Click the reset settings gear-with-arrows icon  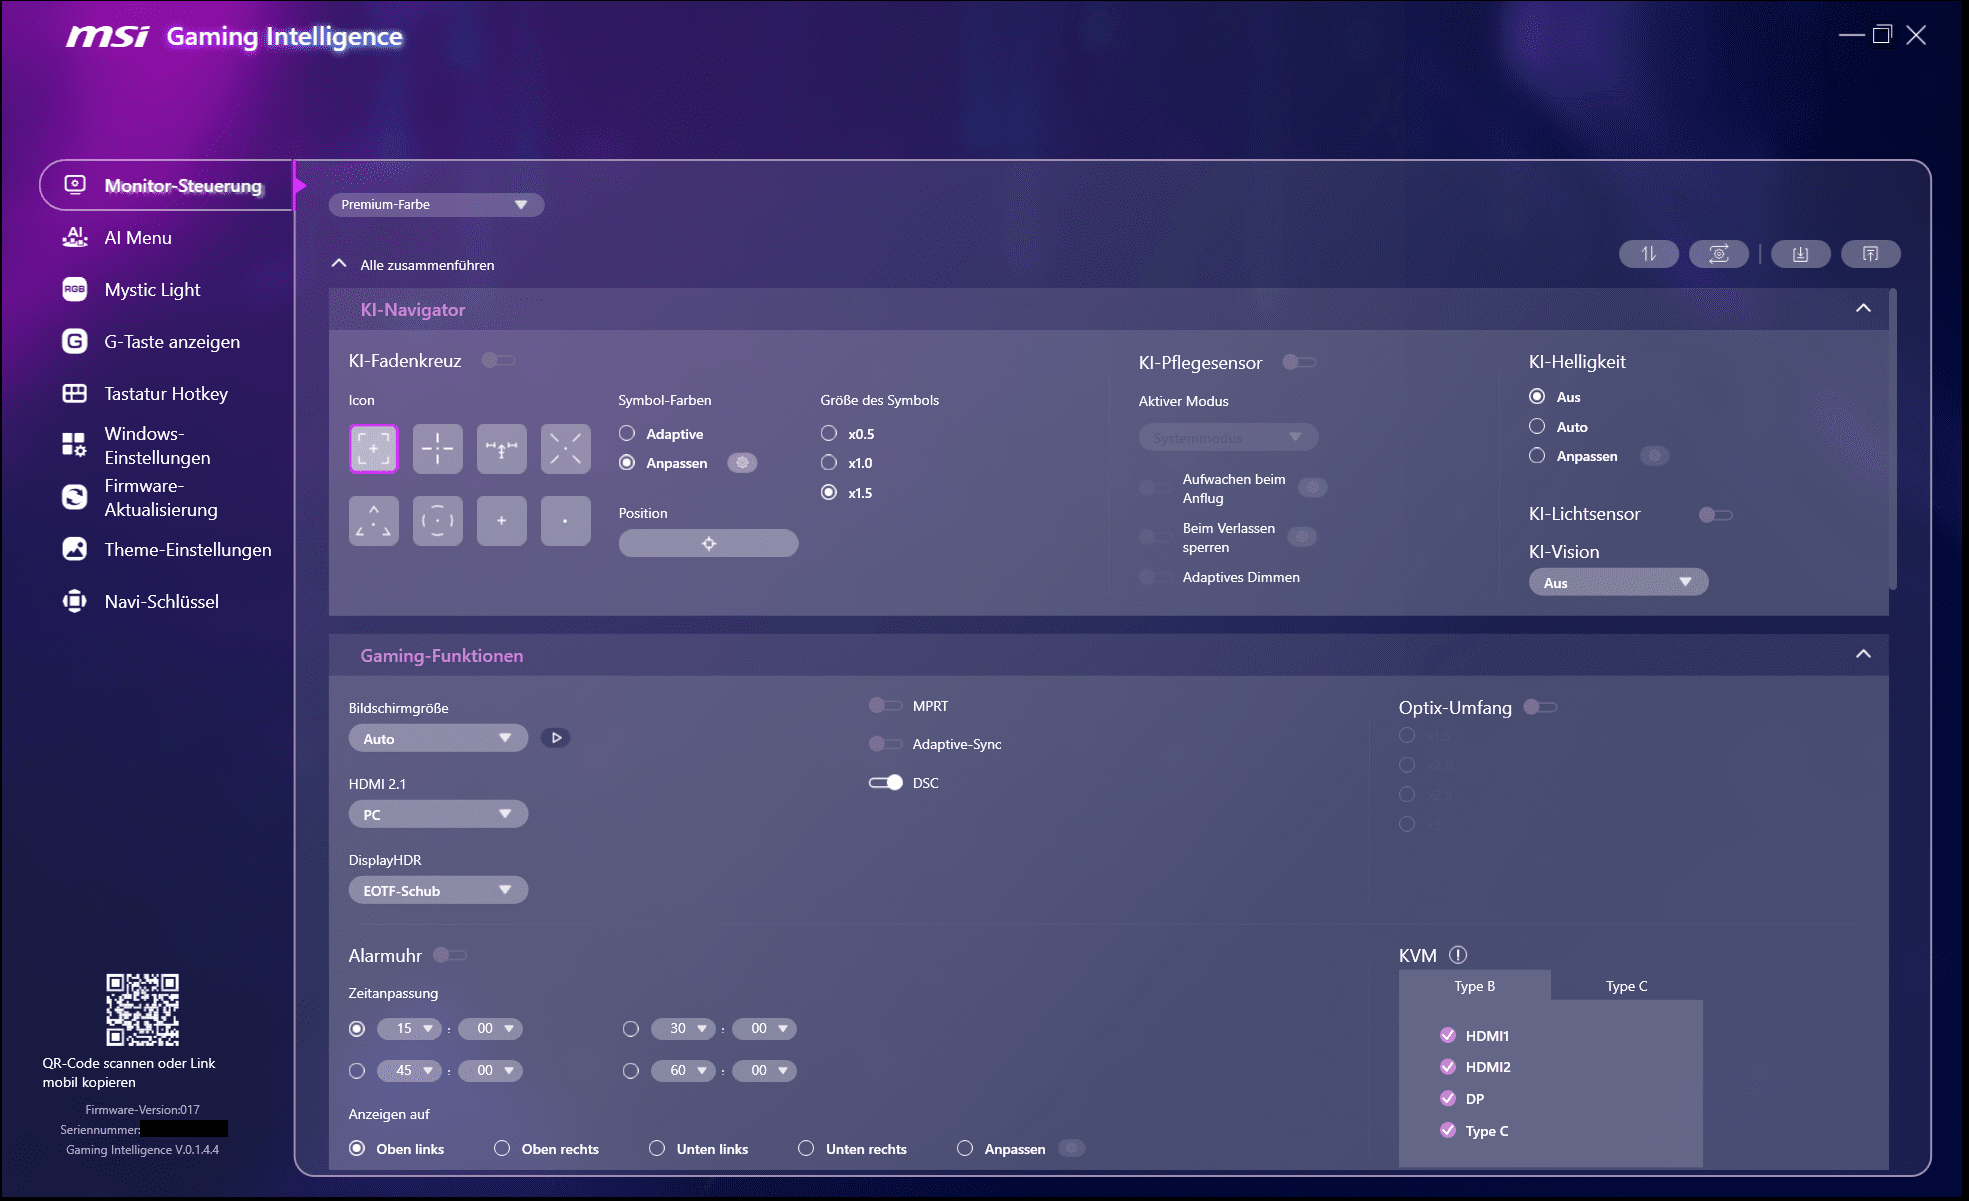1718,254
